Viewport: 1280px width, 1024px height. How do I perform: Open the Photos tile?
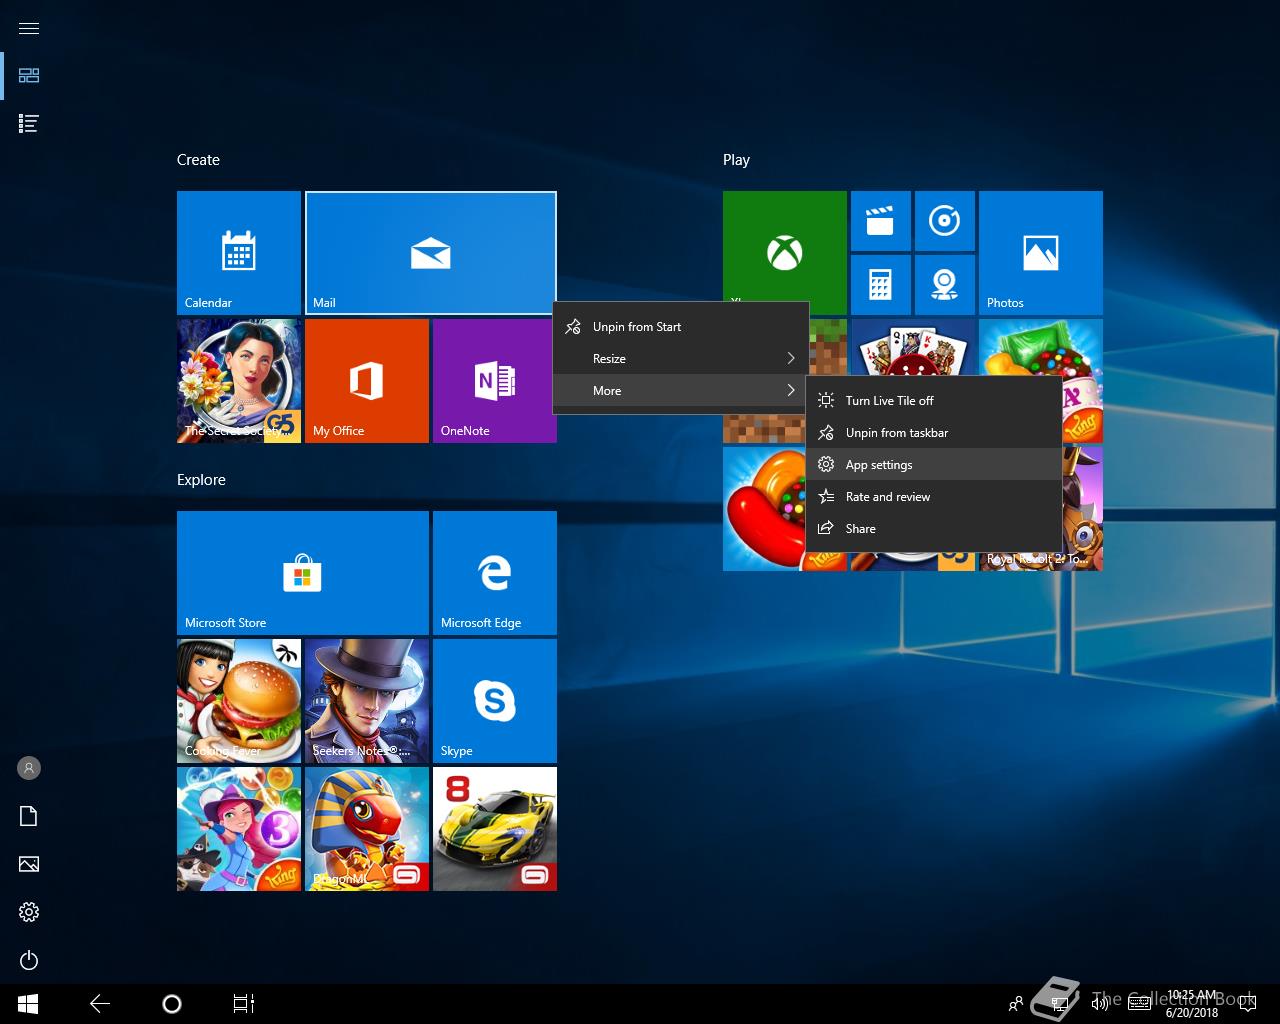tap(1041, 253)
